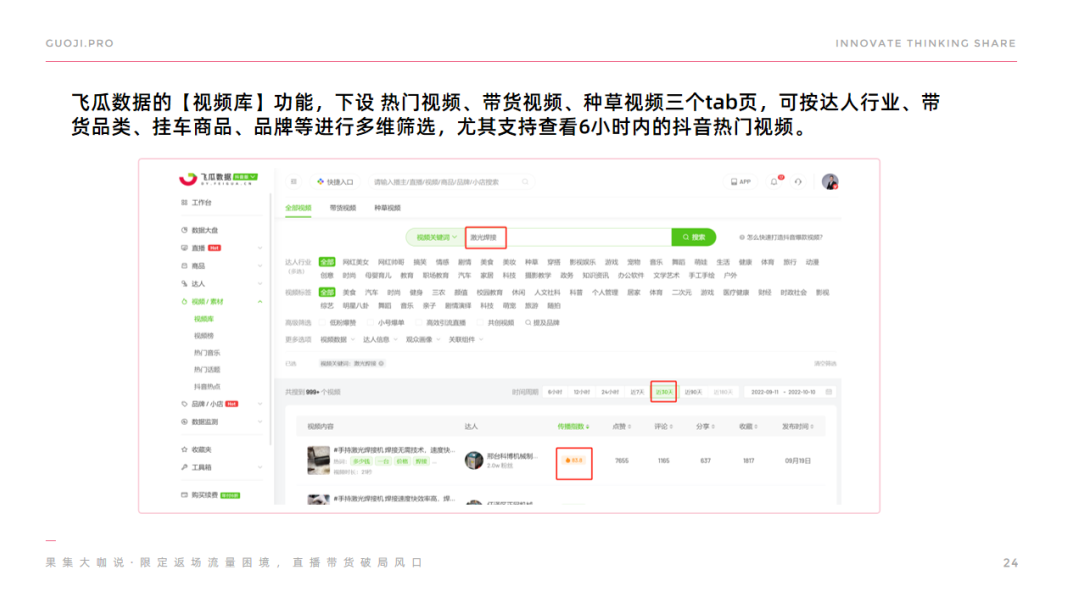Enable the 小号爆单 filter checkbox
Screen dimensions: 1068x609
[x=369, y=322]
